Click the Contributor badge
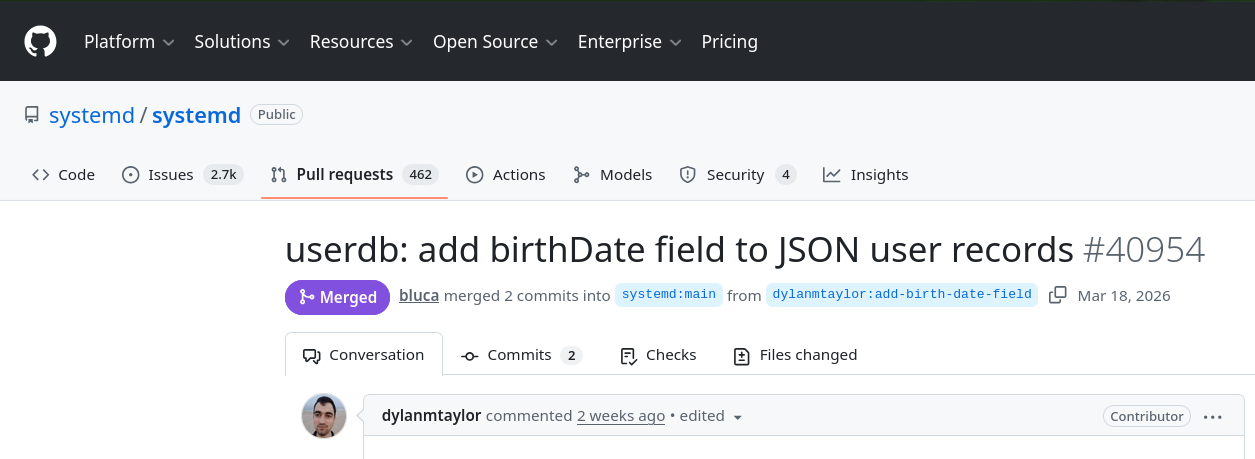Viewport: 1255px width, 459px height. 1147,416
